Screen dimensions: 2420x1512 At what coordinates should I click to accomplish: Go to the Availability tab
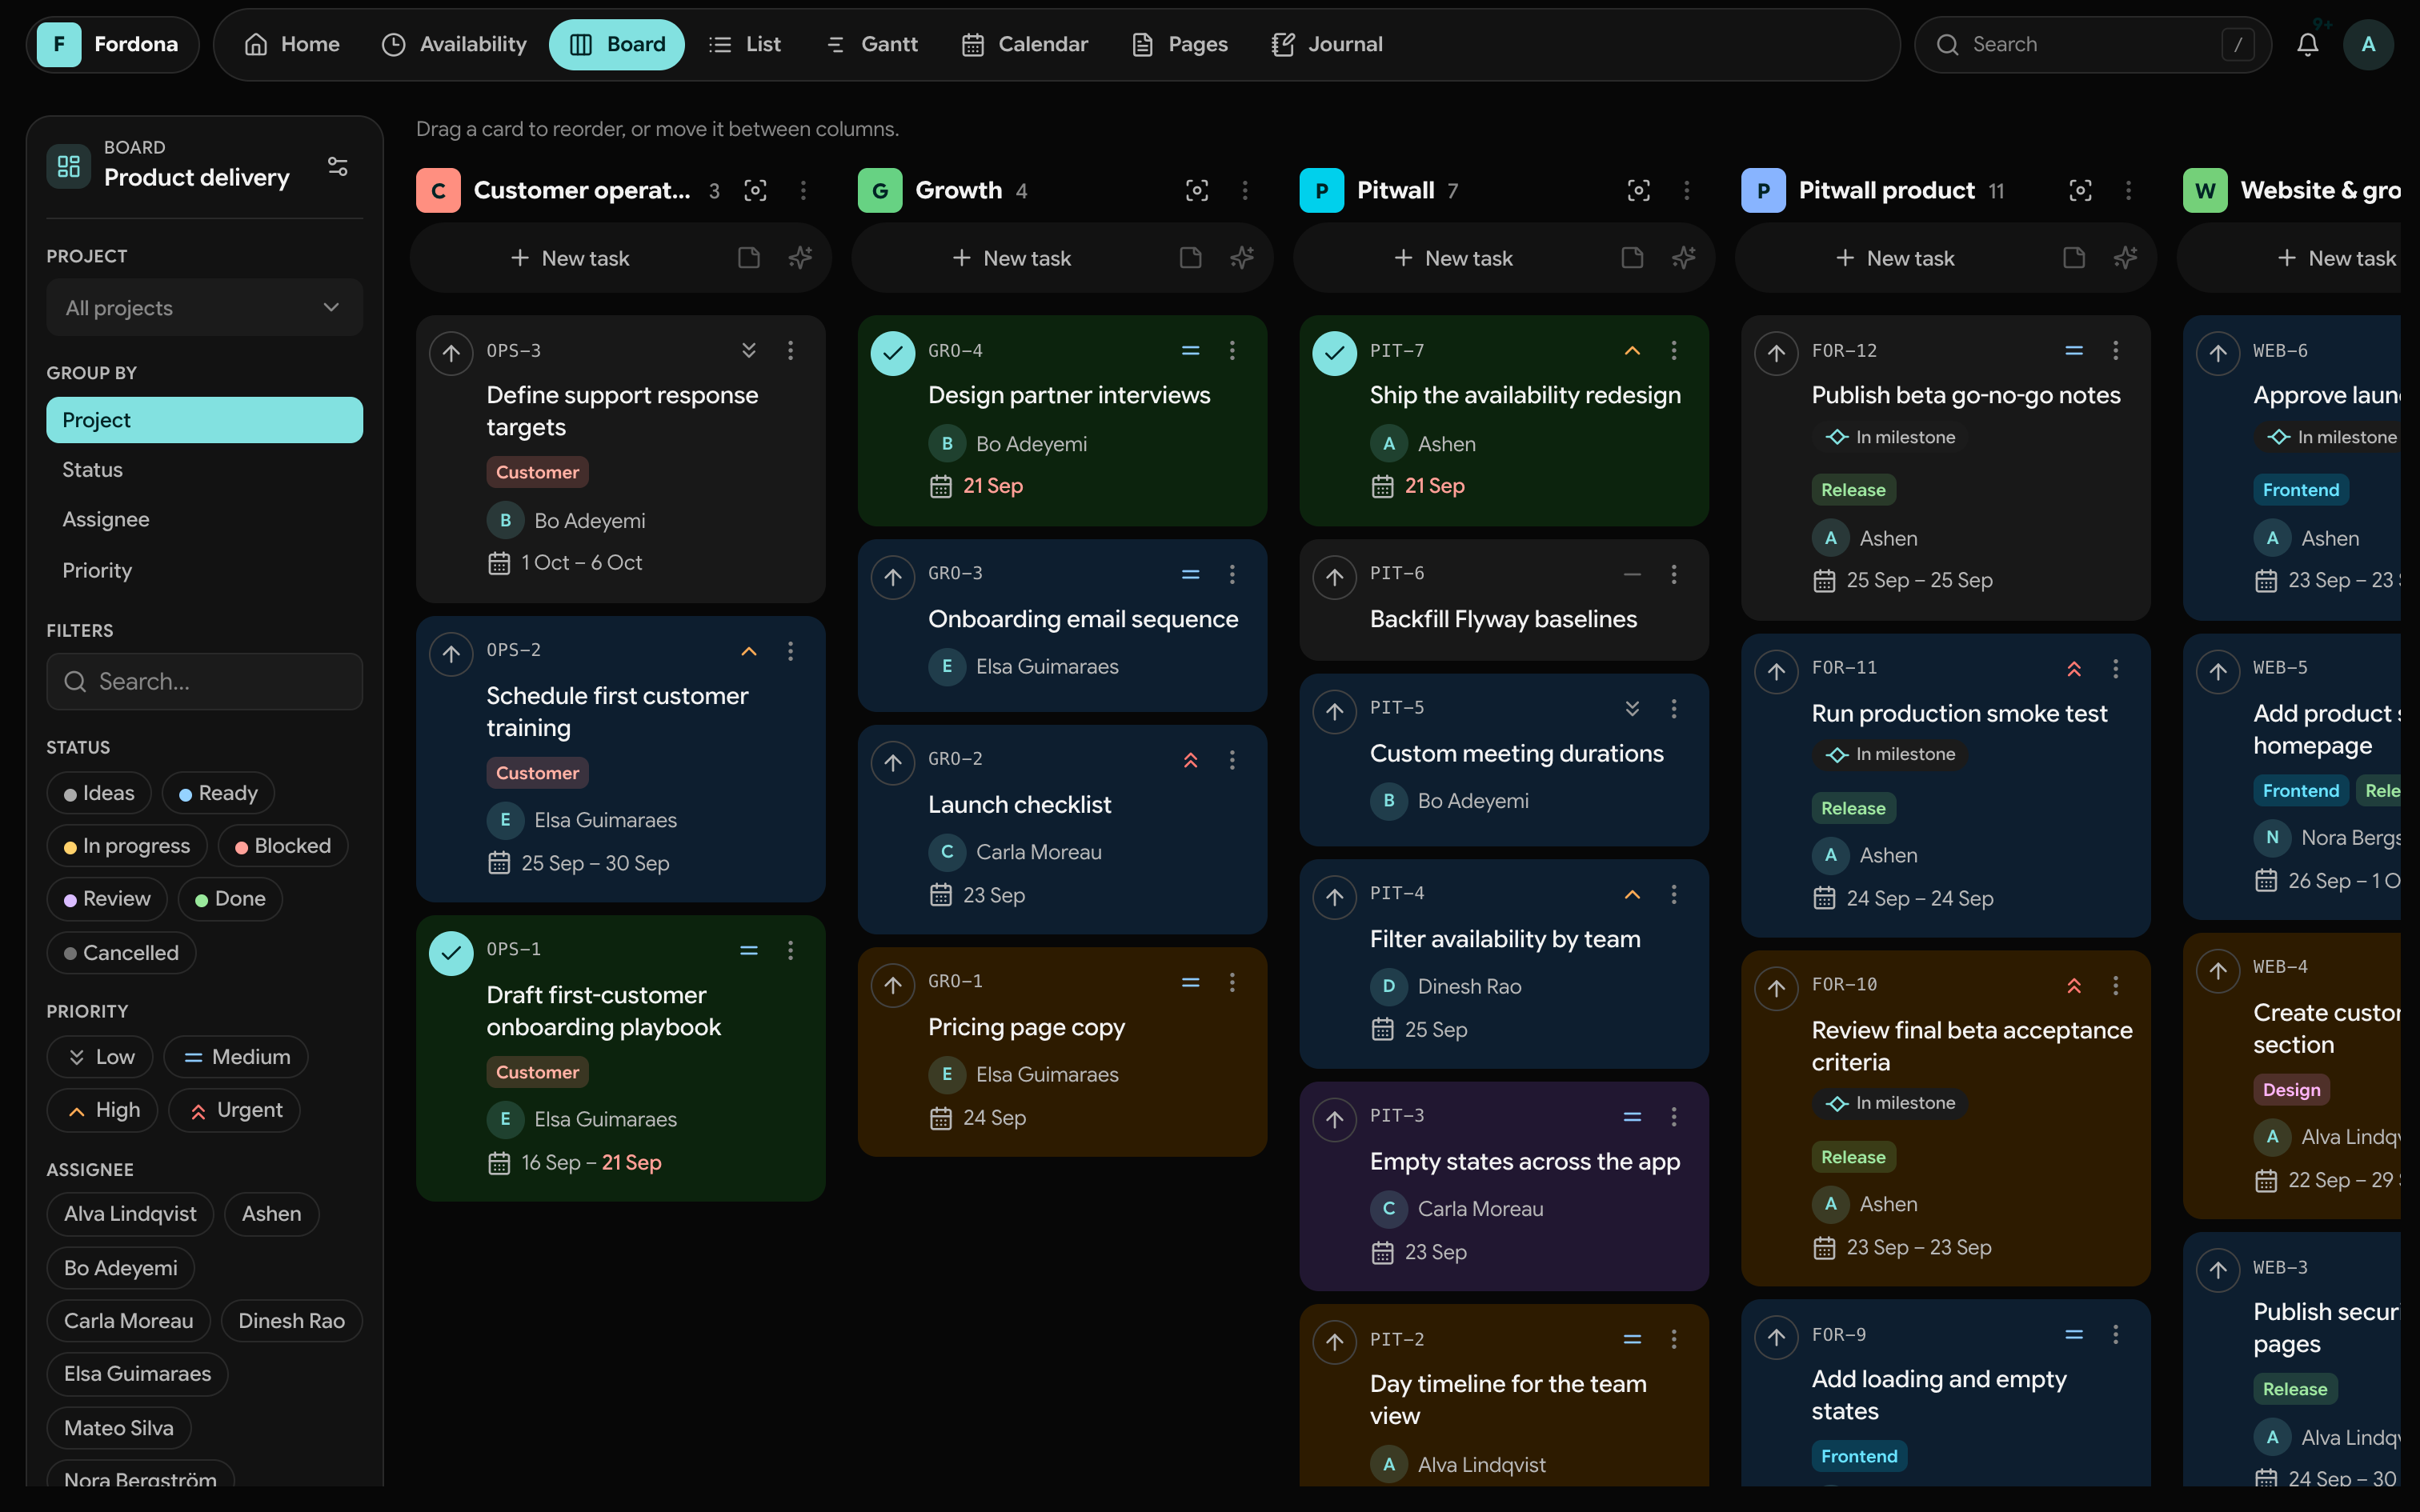tap(454, 44)
